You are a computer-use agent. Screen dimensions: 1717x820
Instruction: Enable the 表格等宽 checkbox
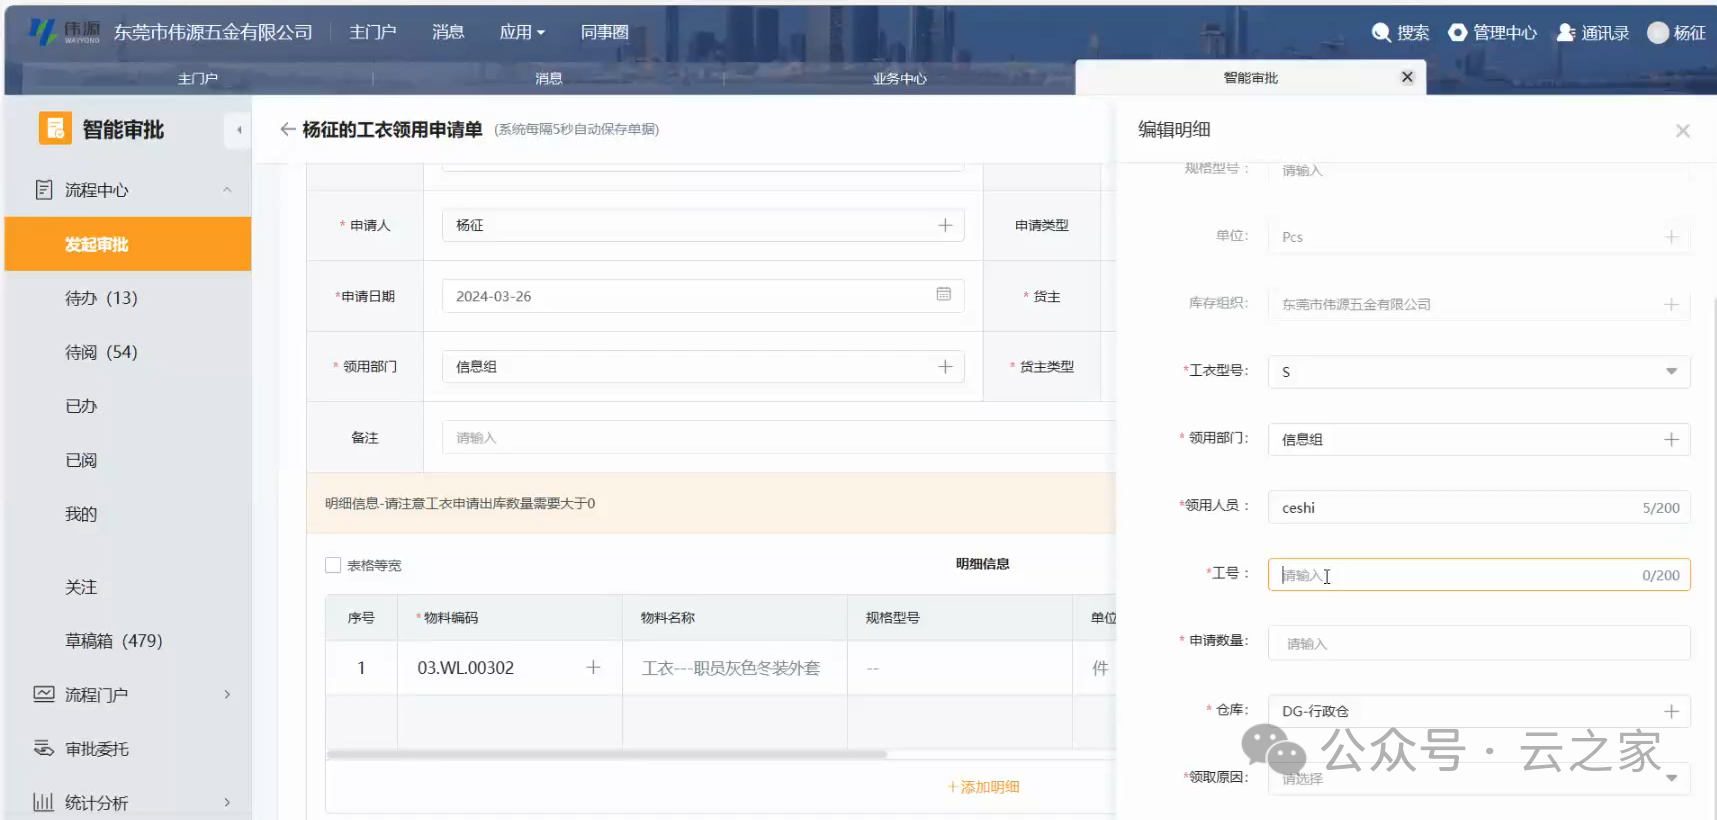coord(333,565)
